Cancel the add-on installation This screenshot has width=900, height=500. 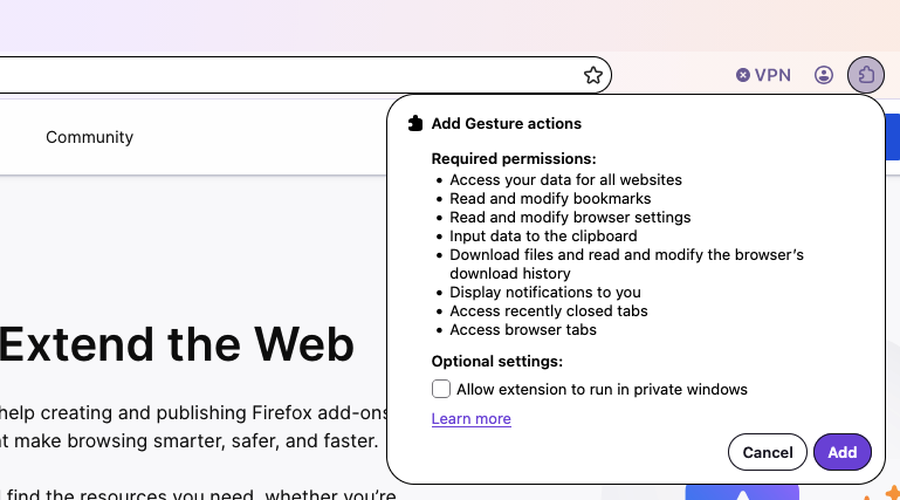pos(767,452)
